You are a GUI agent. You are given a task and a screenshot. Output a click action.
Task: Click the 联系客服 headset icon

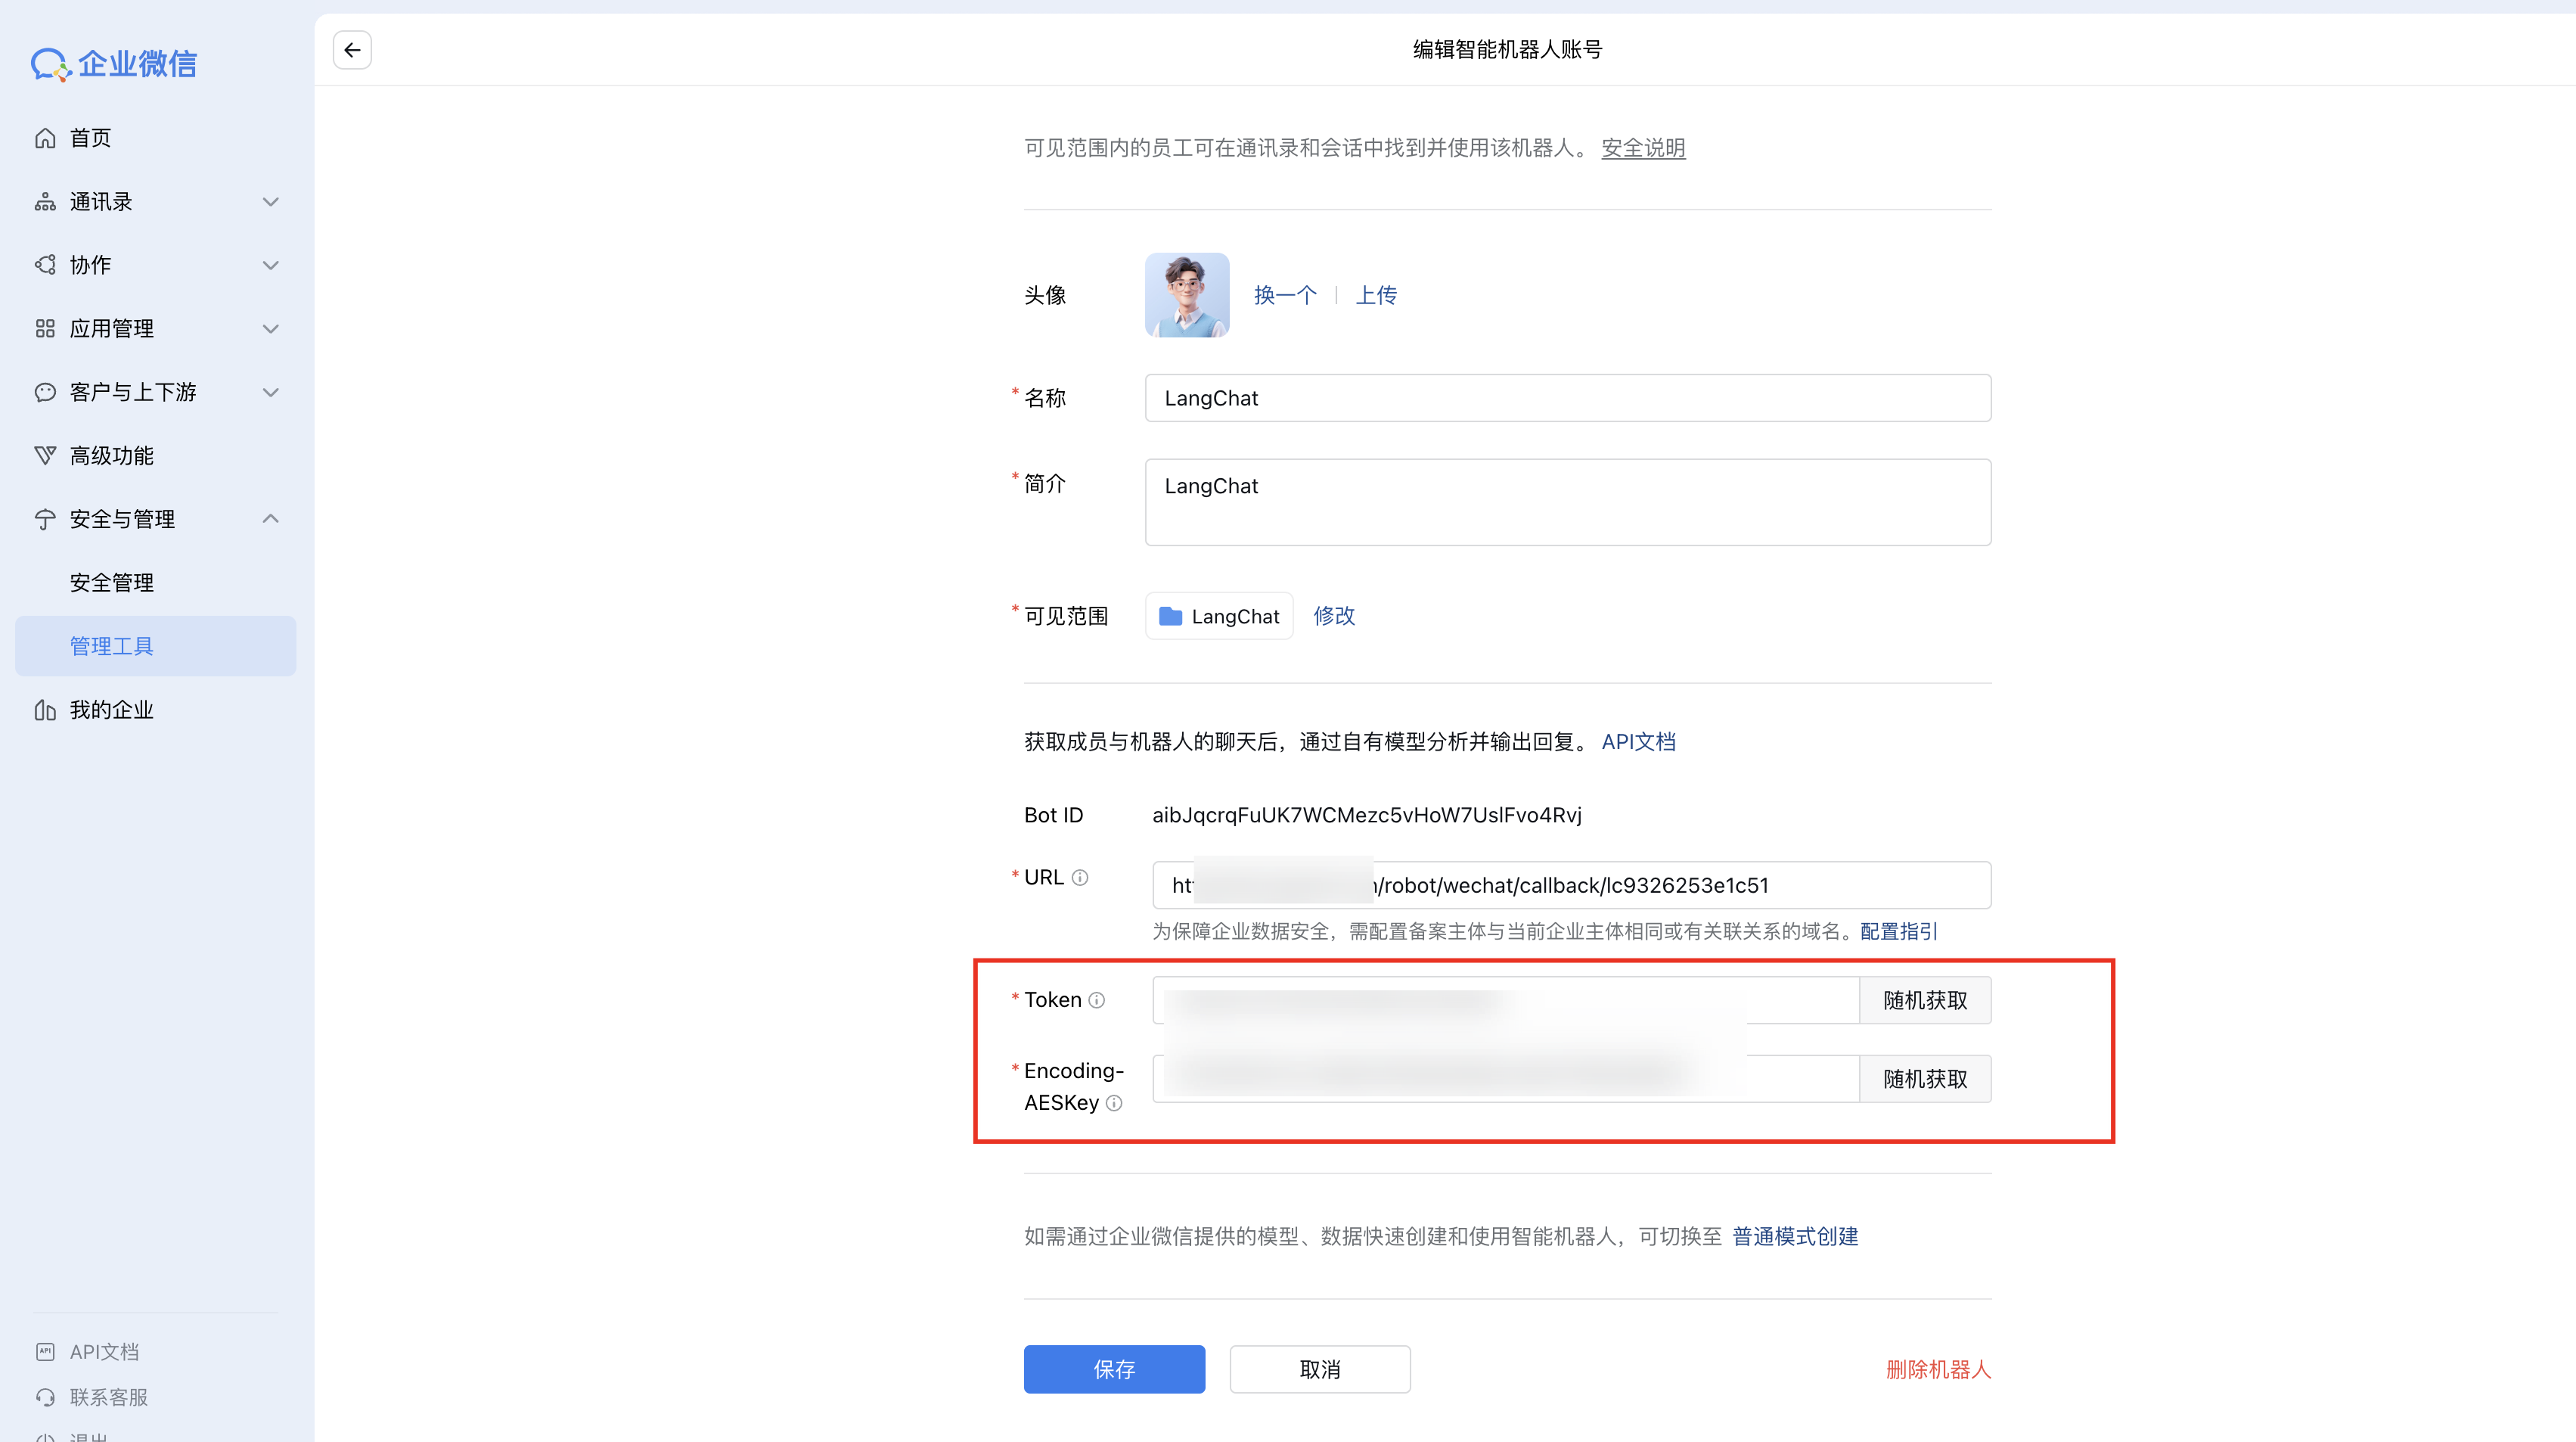tap(45, 1397)
